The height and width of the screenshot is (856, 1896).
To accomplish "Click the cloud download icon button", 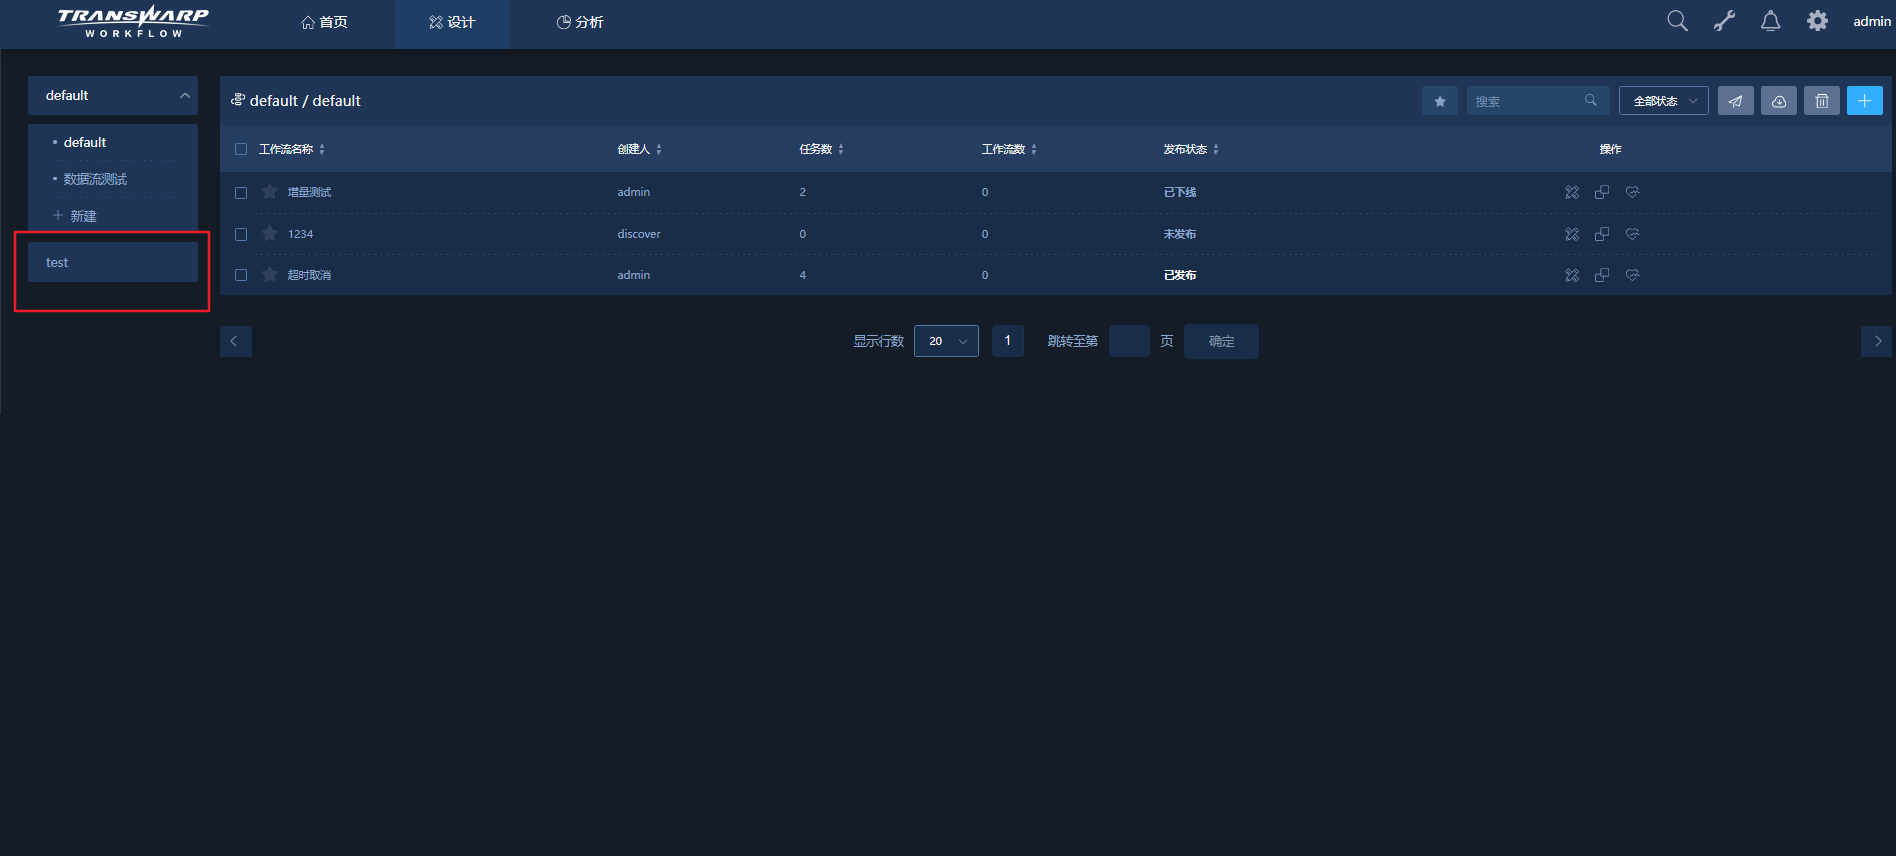I will (x=1778, y=101).
